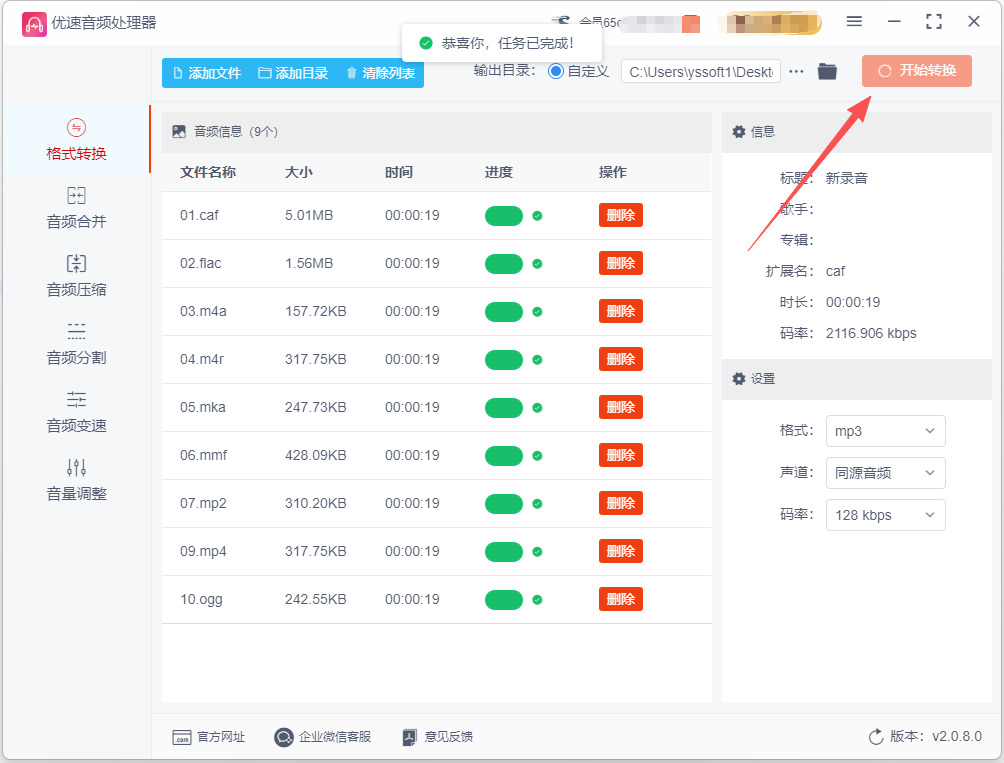
Task: Open the 音频变速 speed change tool
Action: tap(76, 412)
